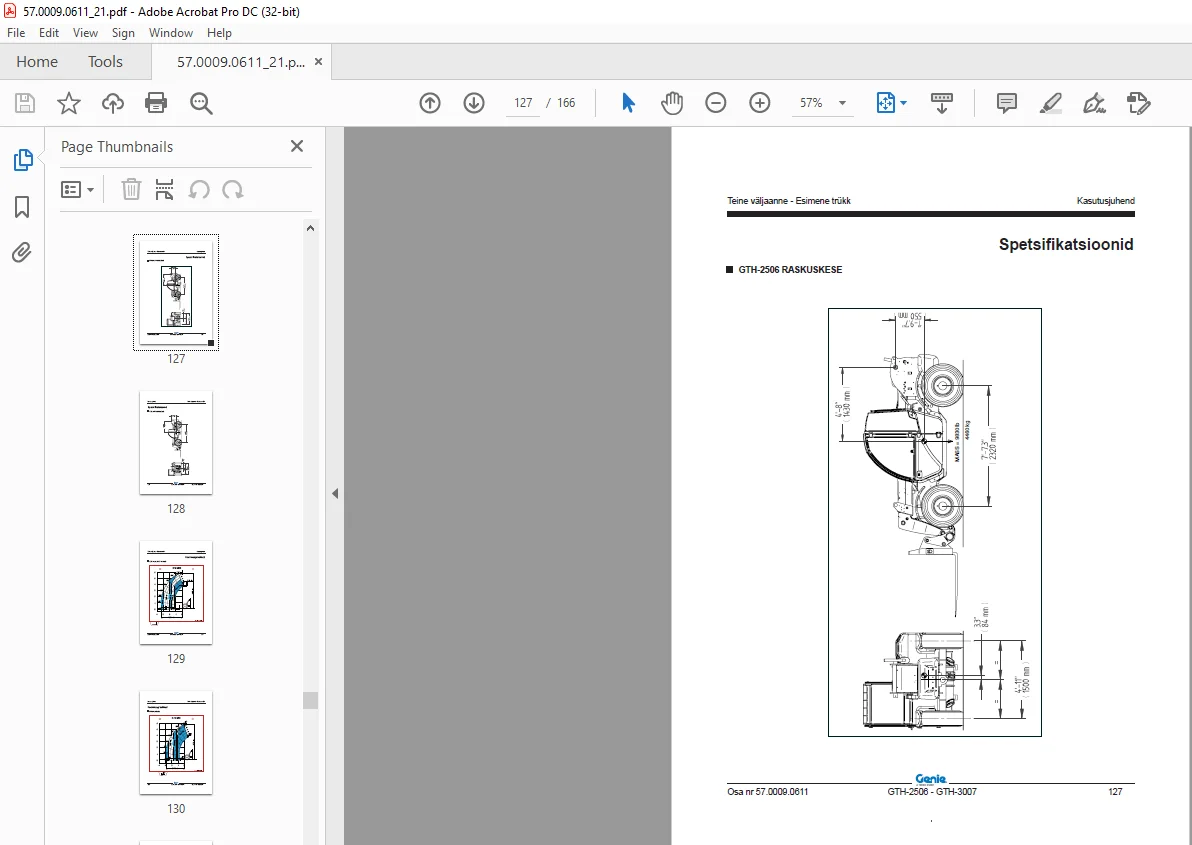This screenshot has height=845, width=1192.
Task: Print the document using the printer icon
Action: click(156, 103)
